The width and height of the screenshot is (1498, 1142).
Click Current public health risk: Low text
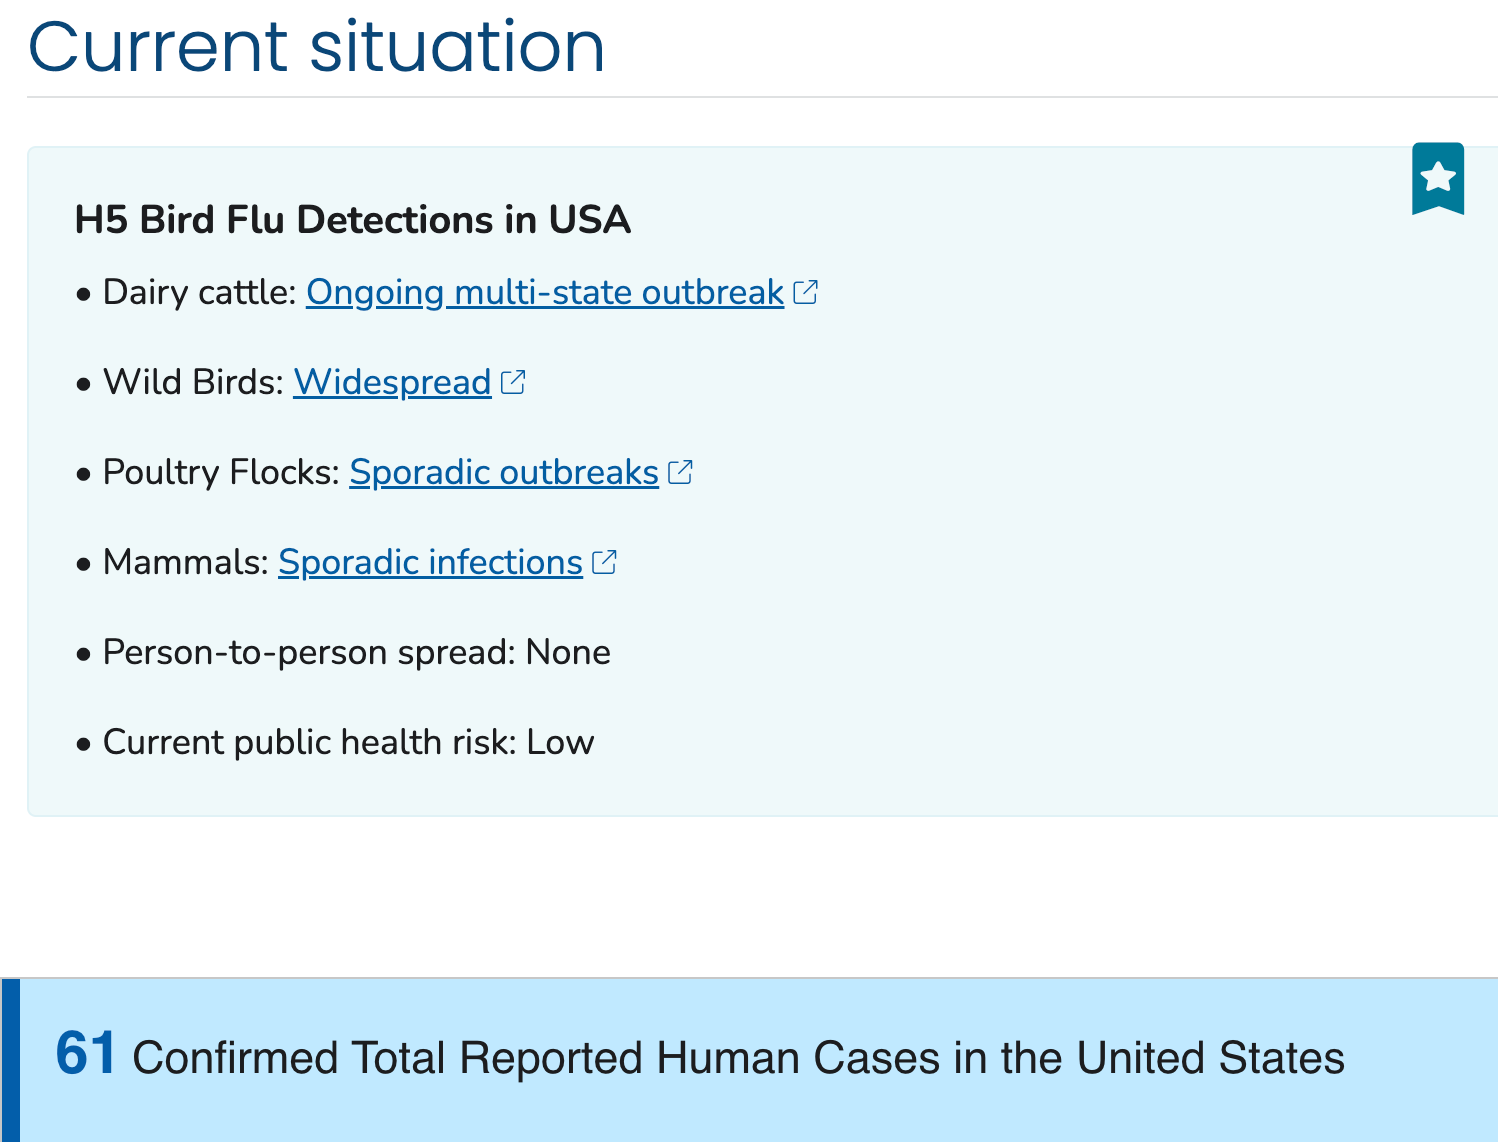348,742
